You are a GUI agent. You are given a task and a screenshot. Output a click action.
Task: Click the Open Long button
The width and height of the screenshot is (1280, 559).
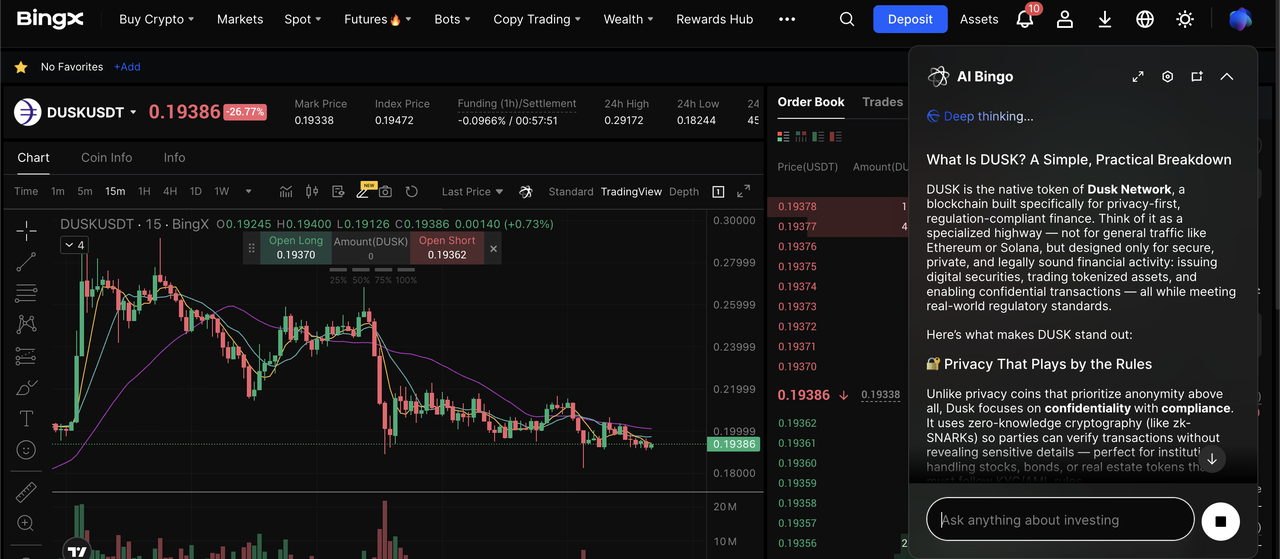[x=296, y=248]
